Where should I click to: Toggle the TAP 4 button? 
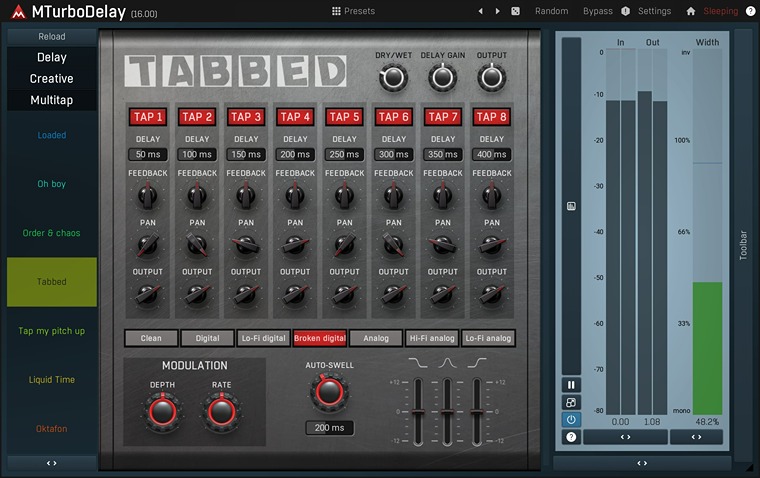(x=295, y=117)
